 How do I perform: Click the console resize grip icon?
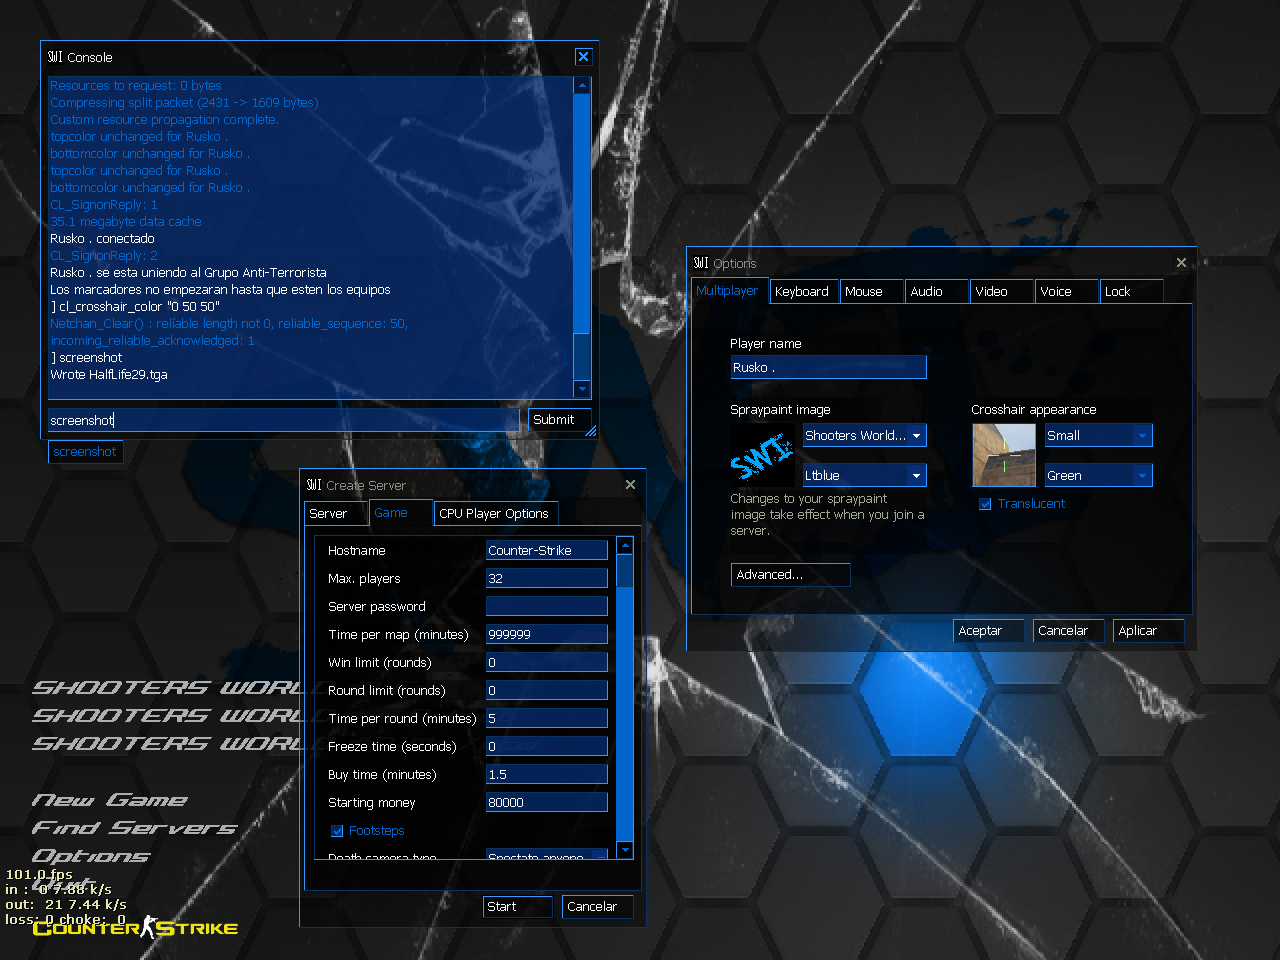(591, 431)
